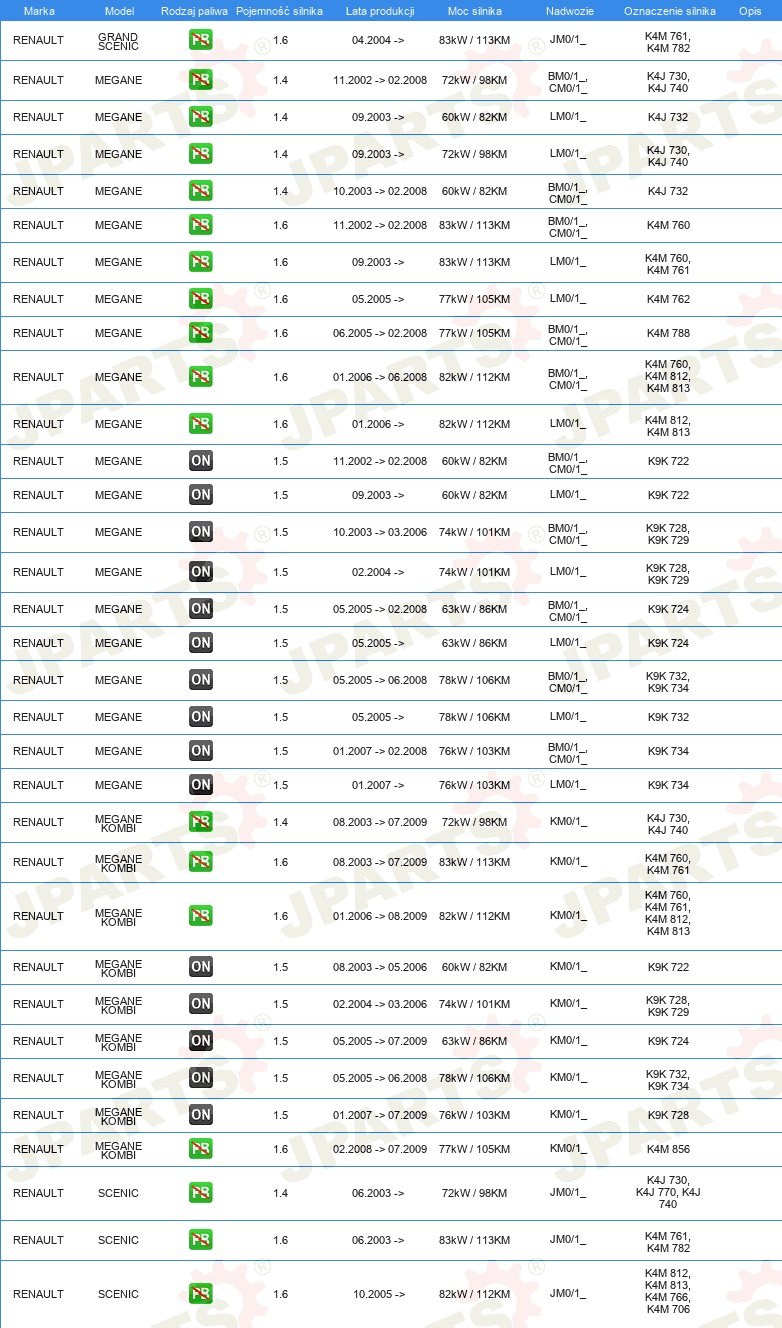Click petrol icon for SCENIC 10.2005 row
The image size is (782, 1328).
pos(201,1294)
